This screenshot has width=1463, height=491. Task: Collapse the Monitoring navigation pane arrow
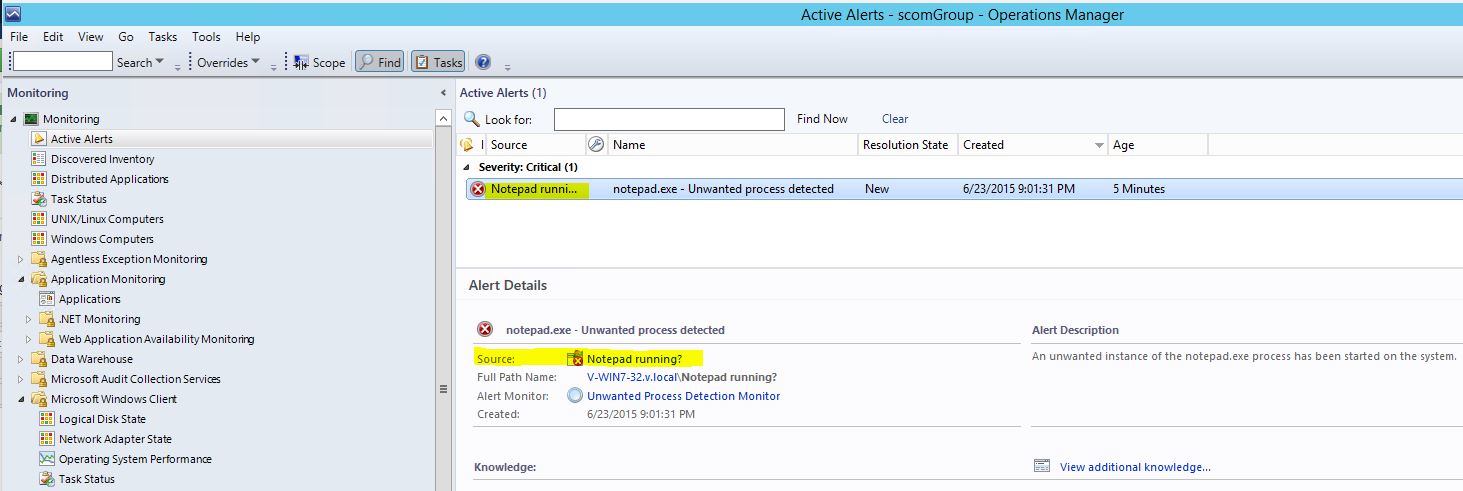point(443,93)
